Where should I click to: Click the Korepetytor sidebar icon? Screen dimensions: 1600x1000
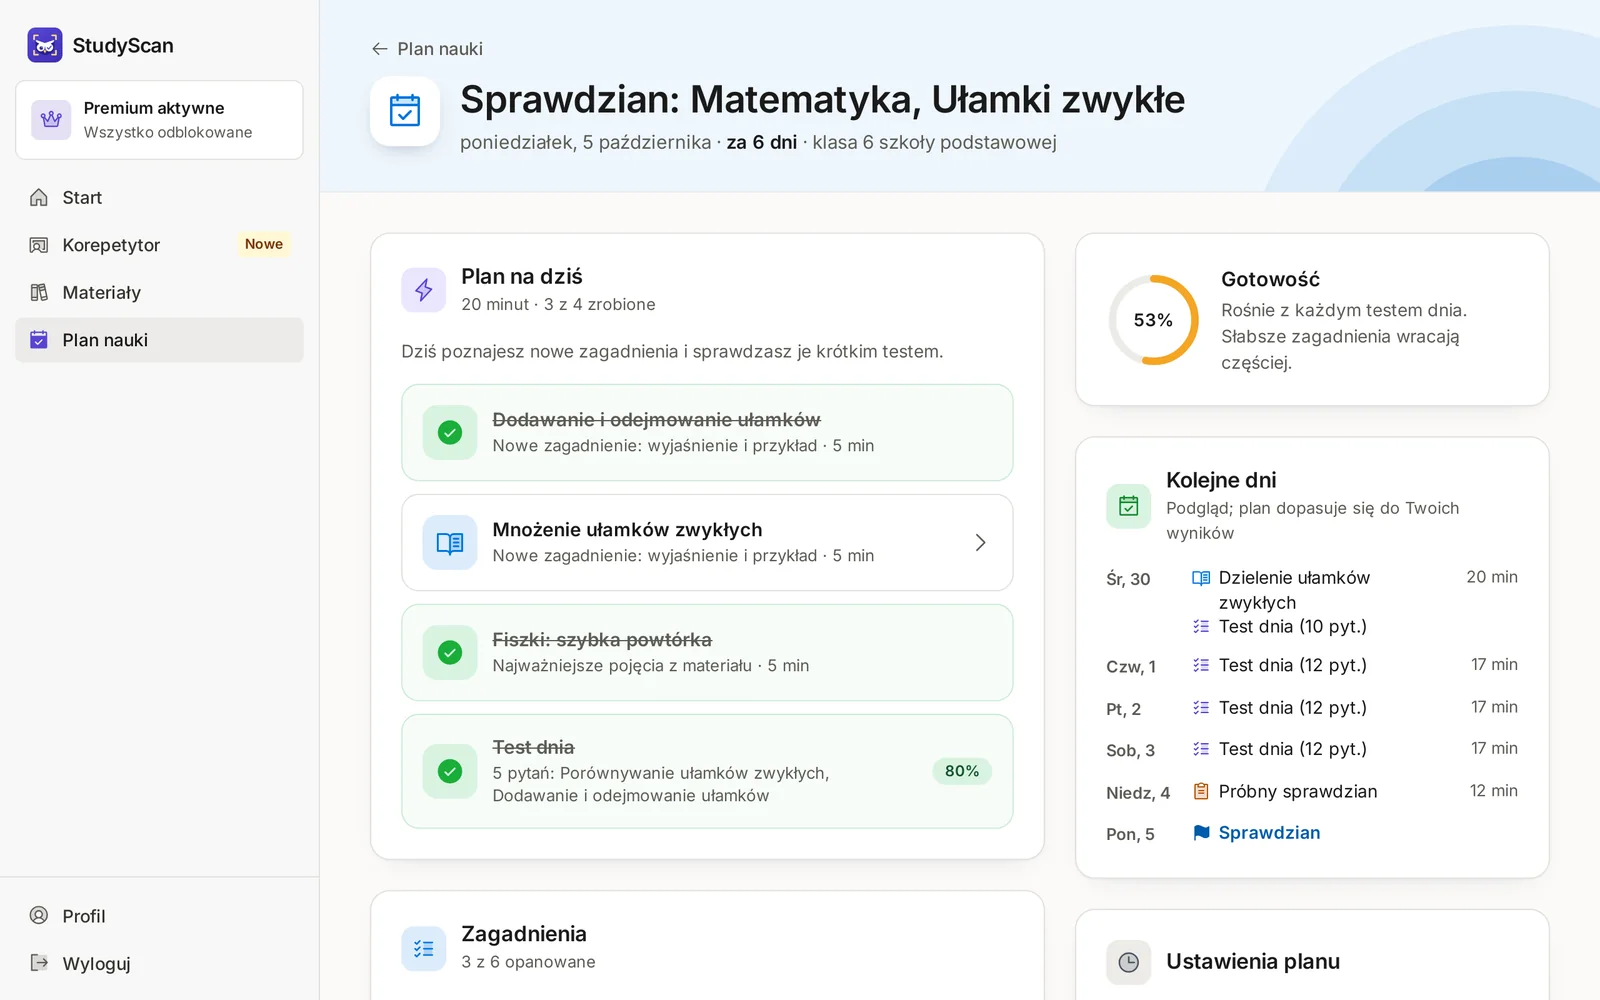pos(39,245)
